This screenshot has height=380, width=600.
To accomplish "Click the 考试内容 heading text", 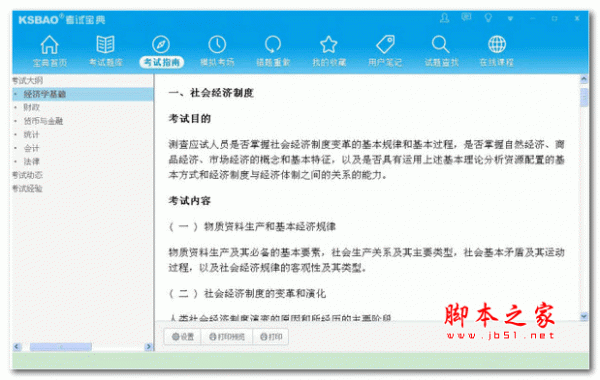I will [x=190, y=201].
